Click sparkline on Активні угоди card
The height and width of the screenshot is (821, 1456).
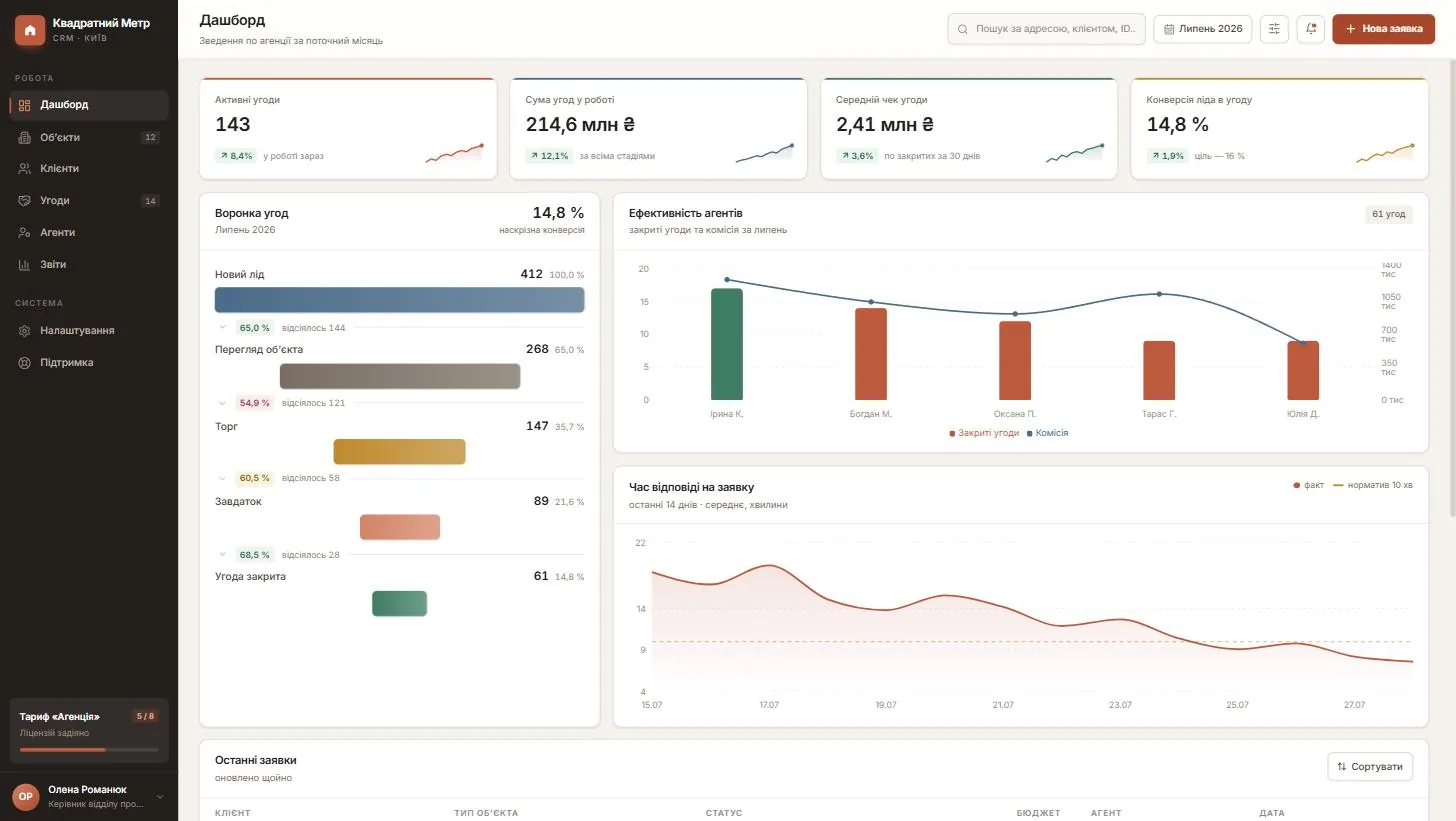[454, 153]
